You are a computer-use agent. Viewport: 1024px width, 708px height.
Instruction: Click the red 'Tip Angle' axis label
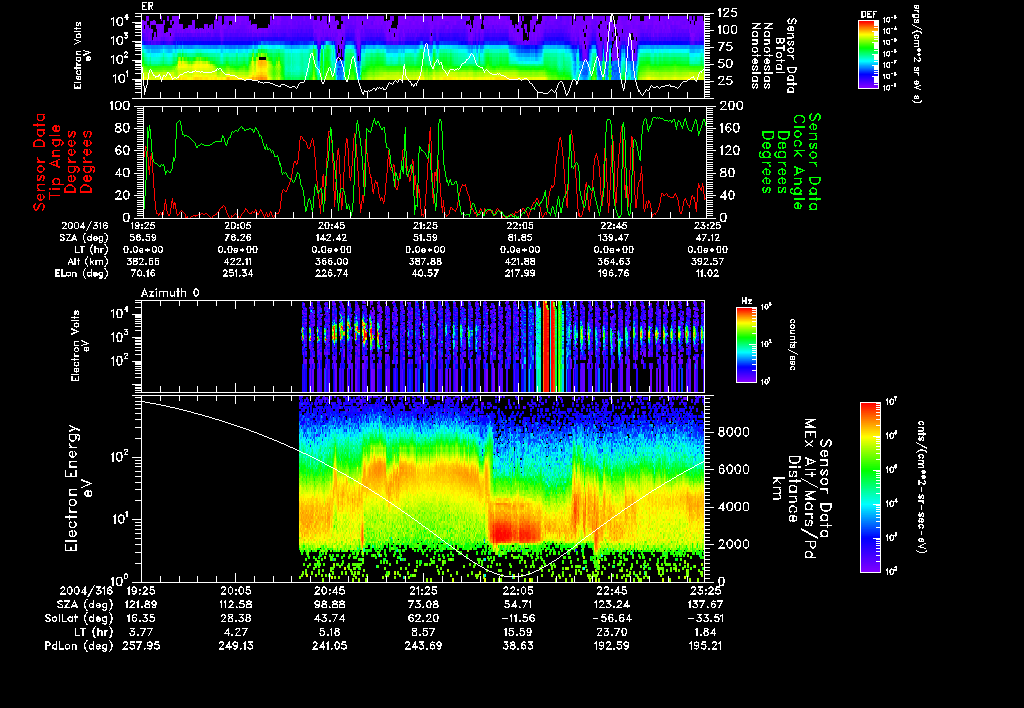(56, 162)
